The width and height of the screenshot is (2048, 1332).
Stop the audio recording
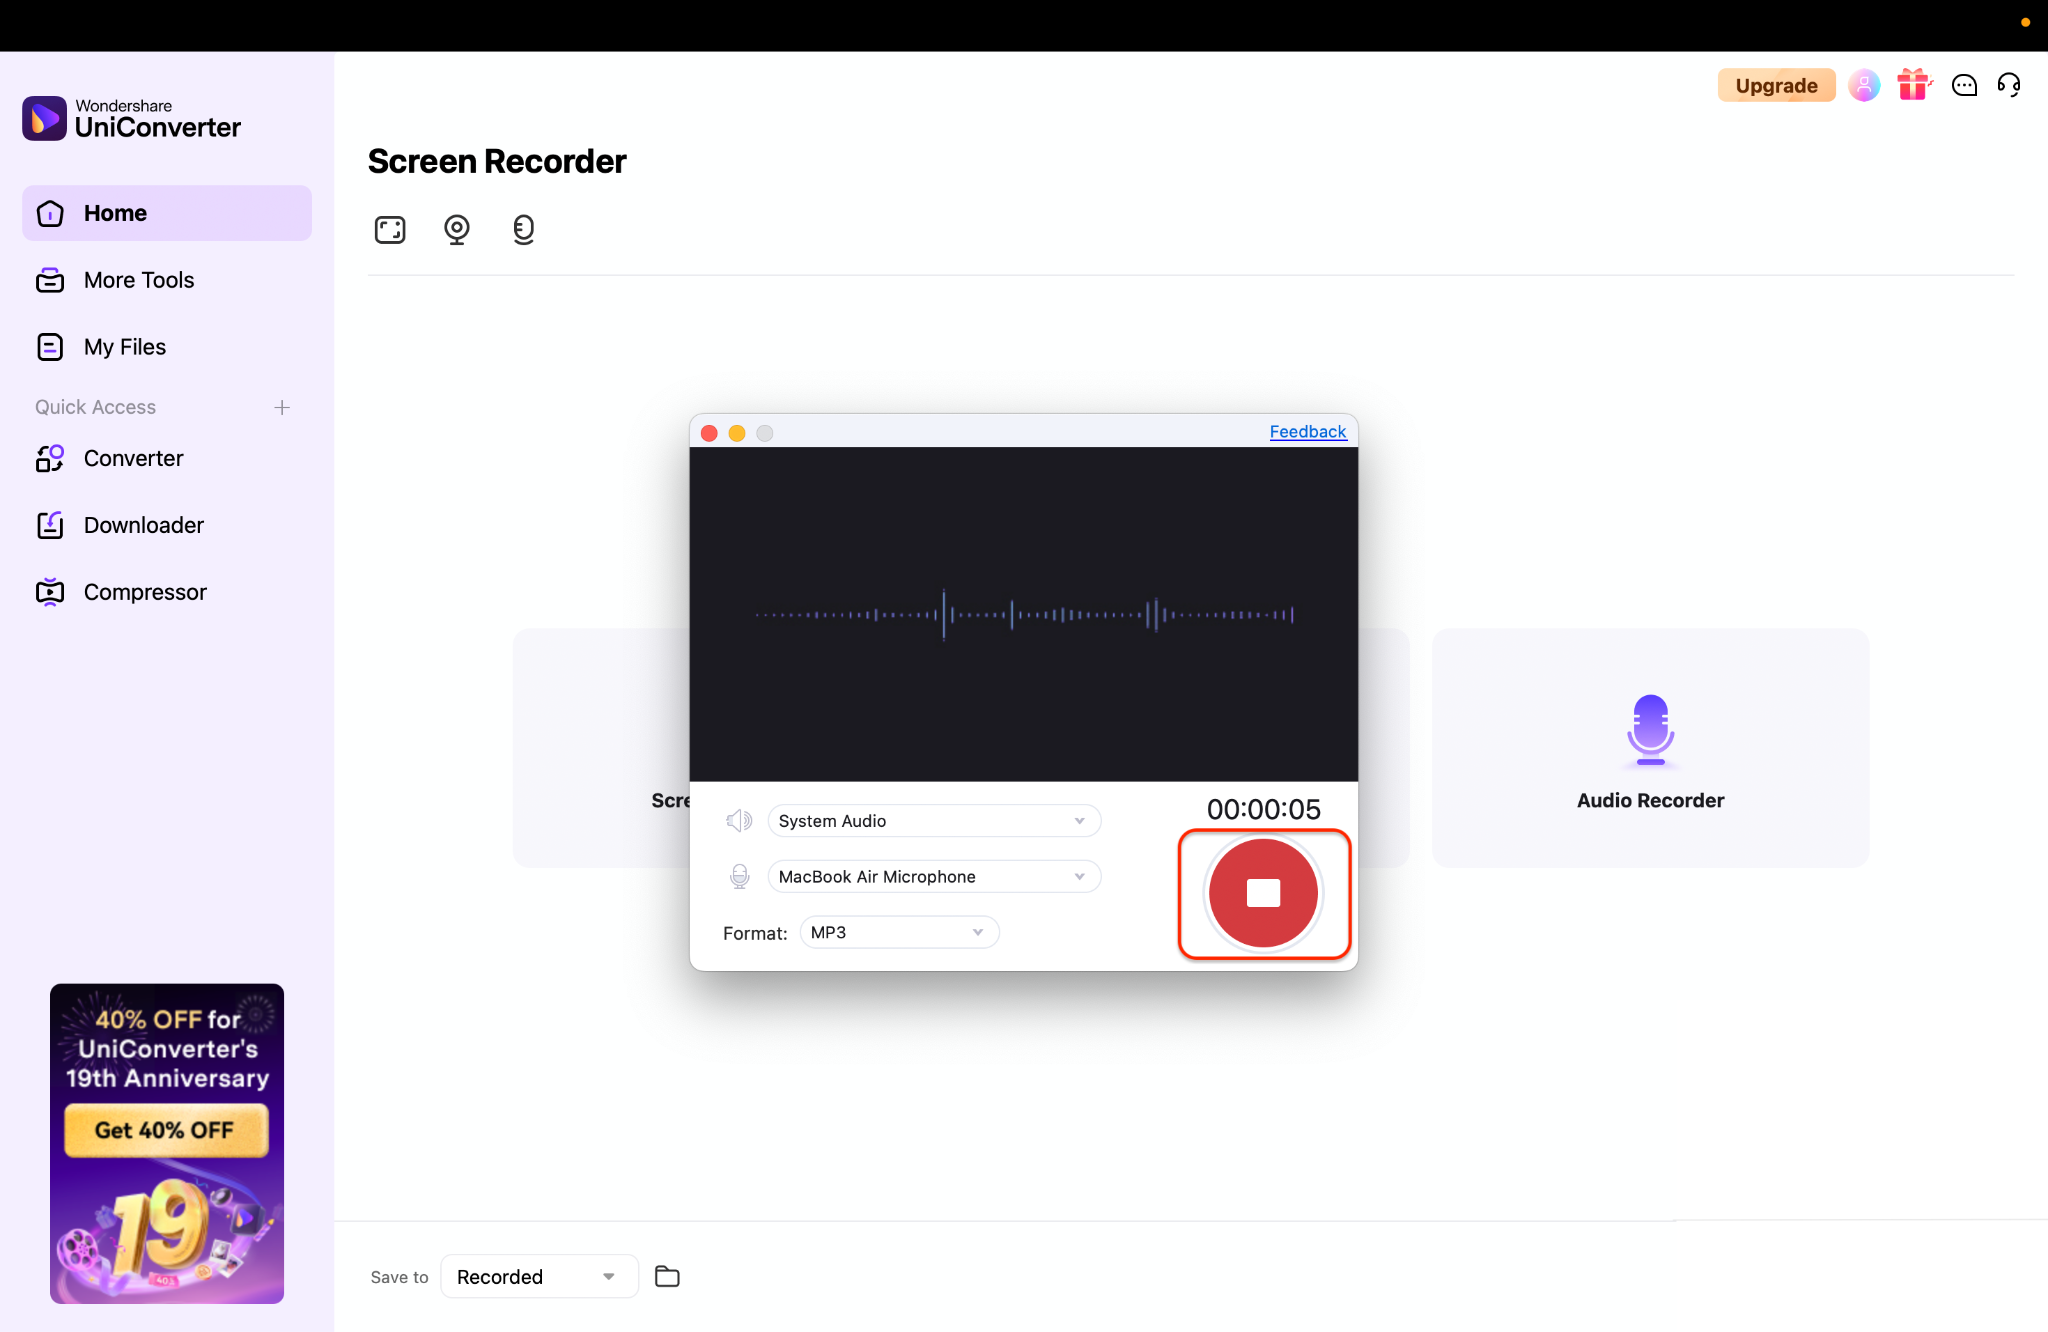pyautogui.click(x=1263, y=893)
